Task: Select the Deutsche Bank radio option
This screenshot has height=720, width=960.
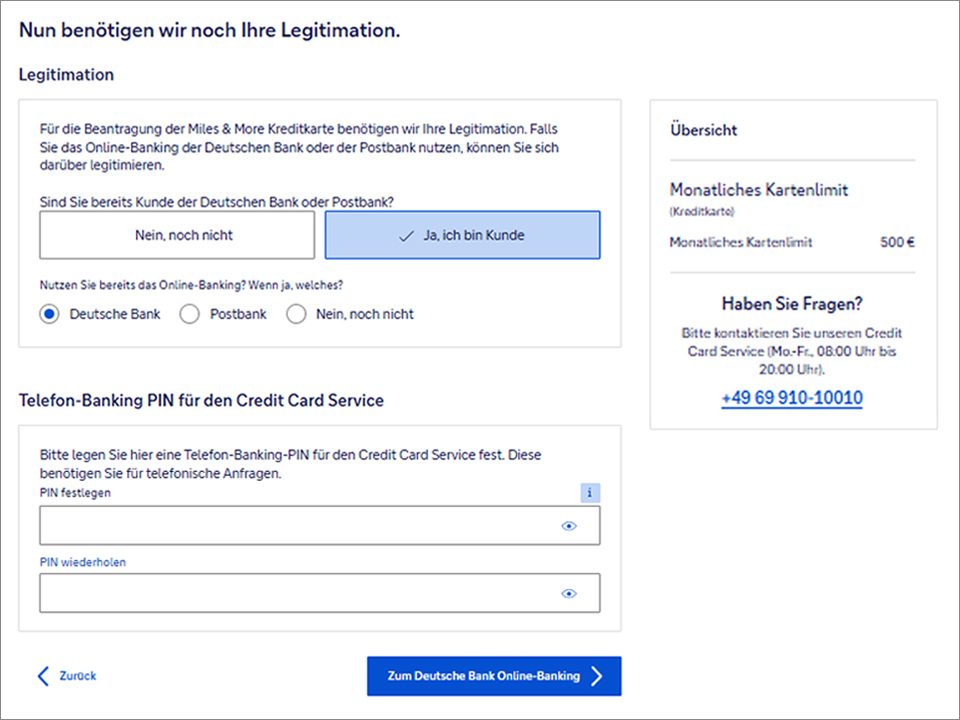Action: [49, 314]
